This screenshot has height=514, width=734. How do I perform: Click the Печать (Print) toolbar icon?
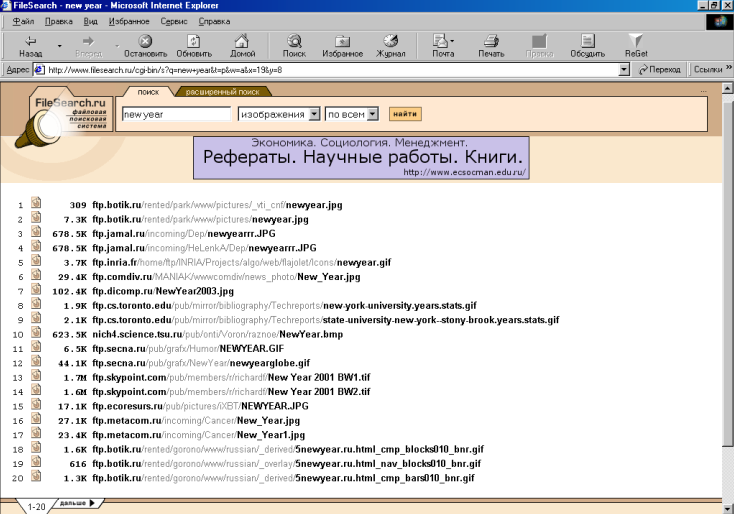(491, 46)
